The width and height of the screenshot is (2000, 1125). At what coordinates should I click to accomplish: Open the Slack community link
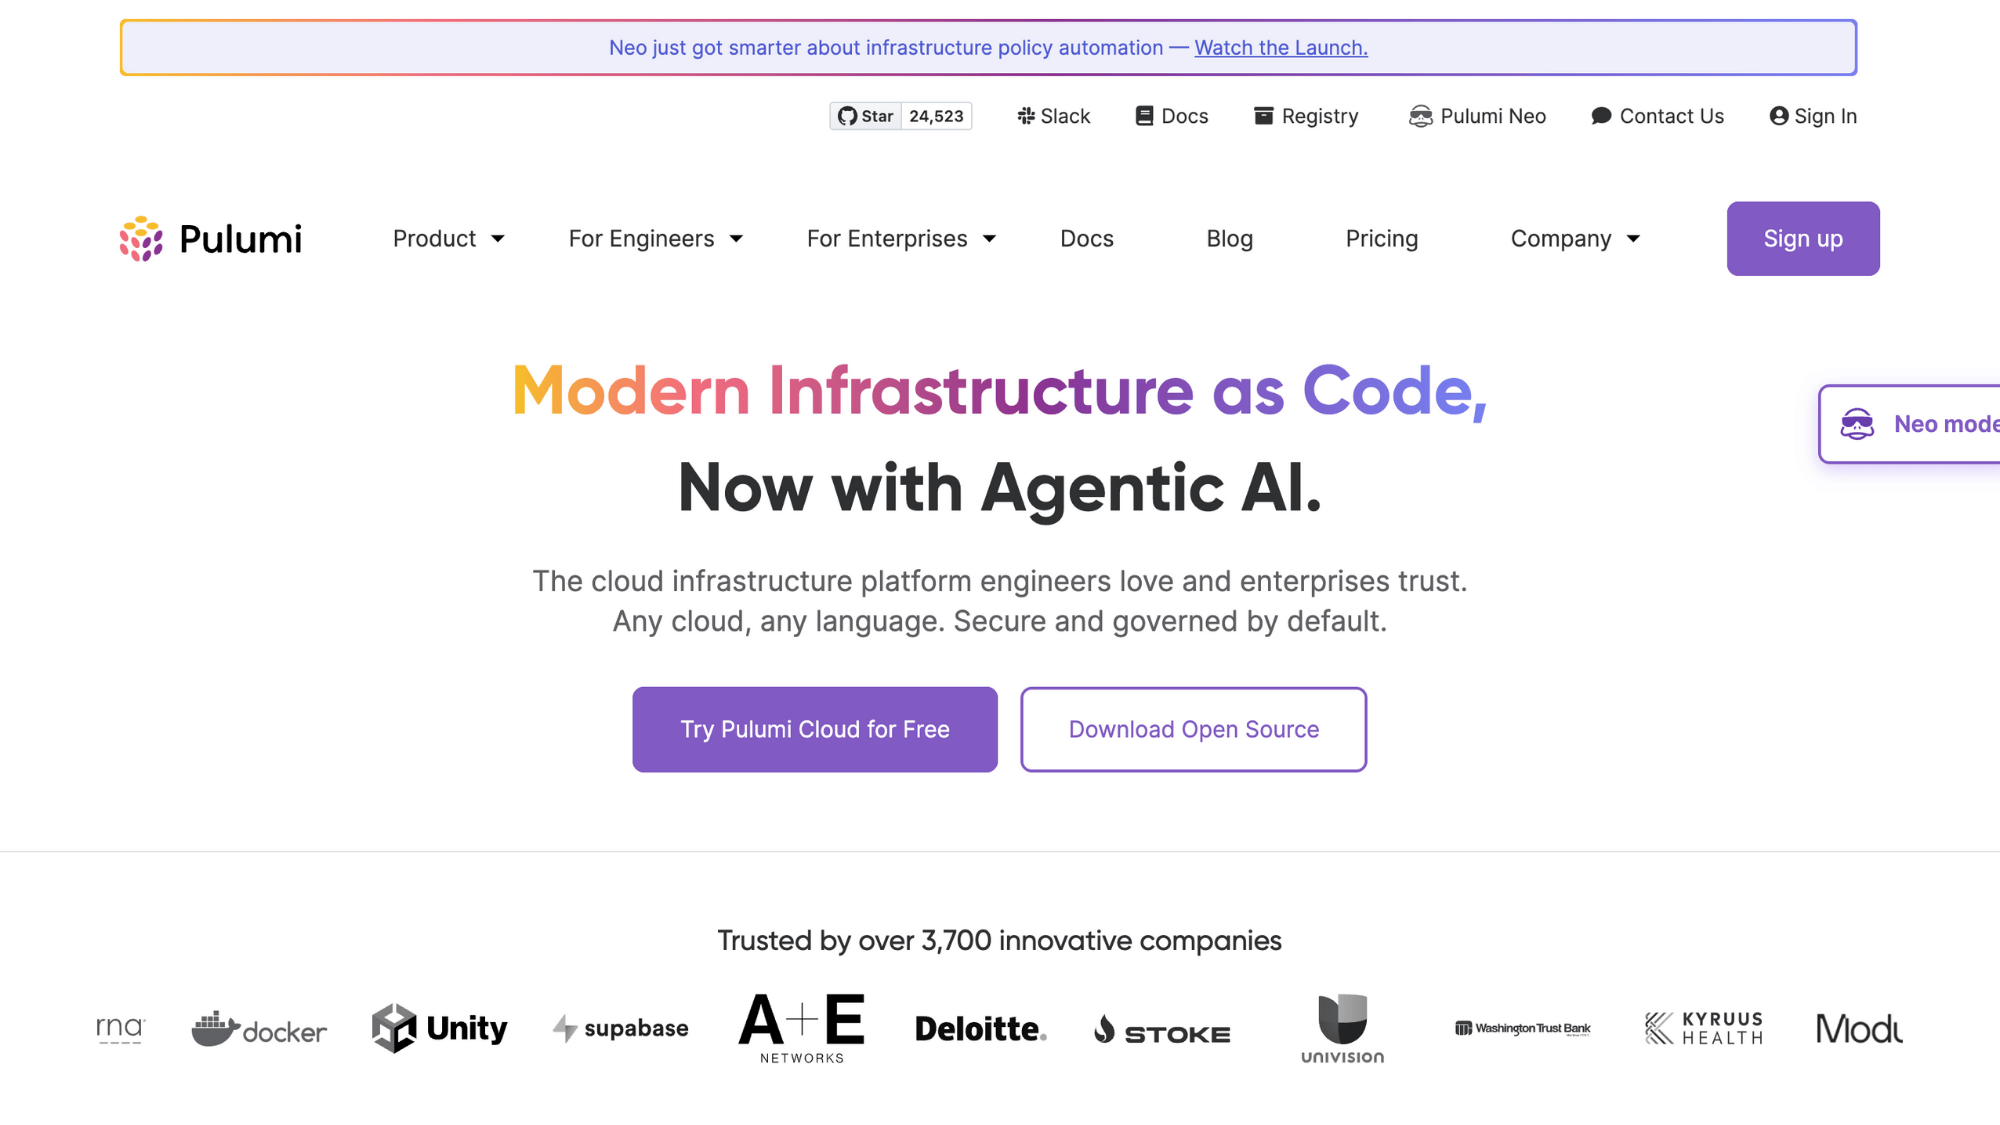click(1054, 116)
